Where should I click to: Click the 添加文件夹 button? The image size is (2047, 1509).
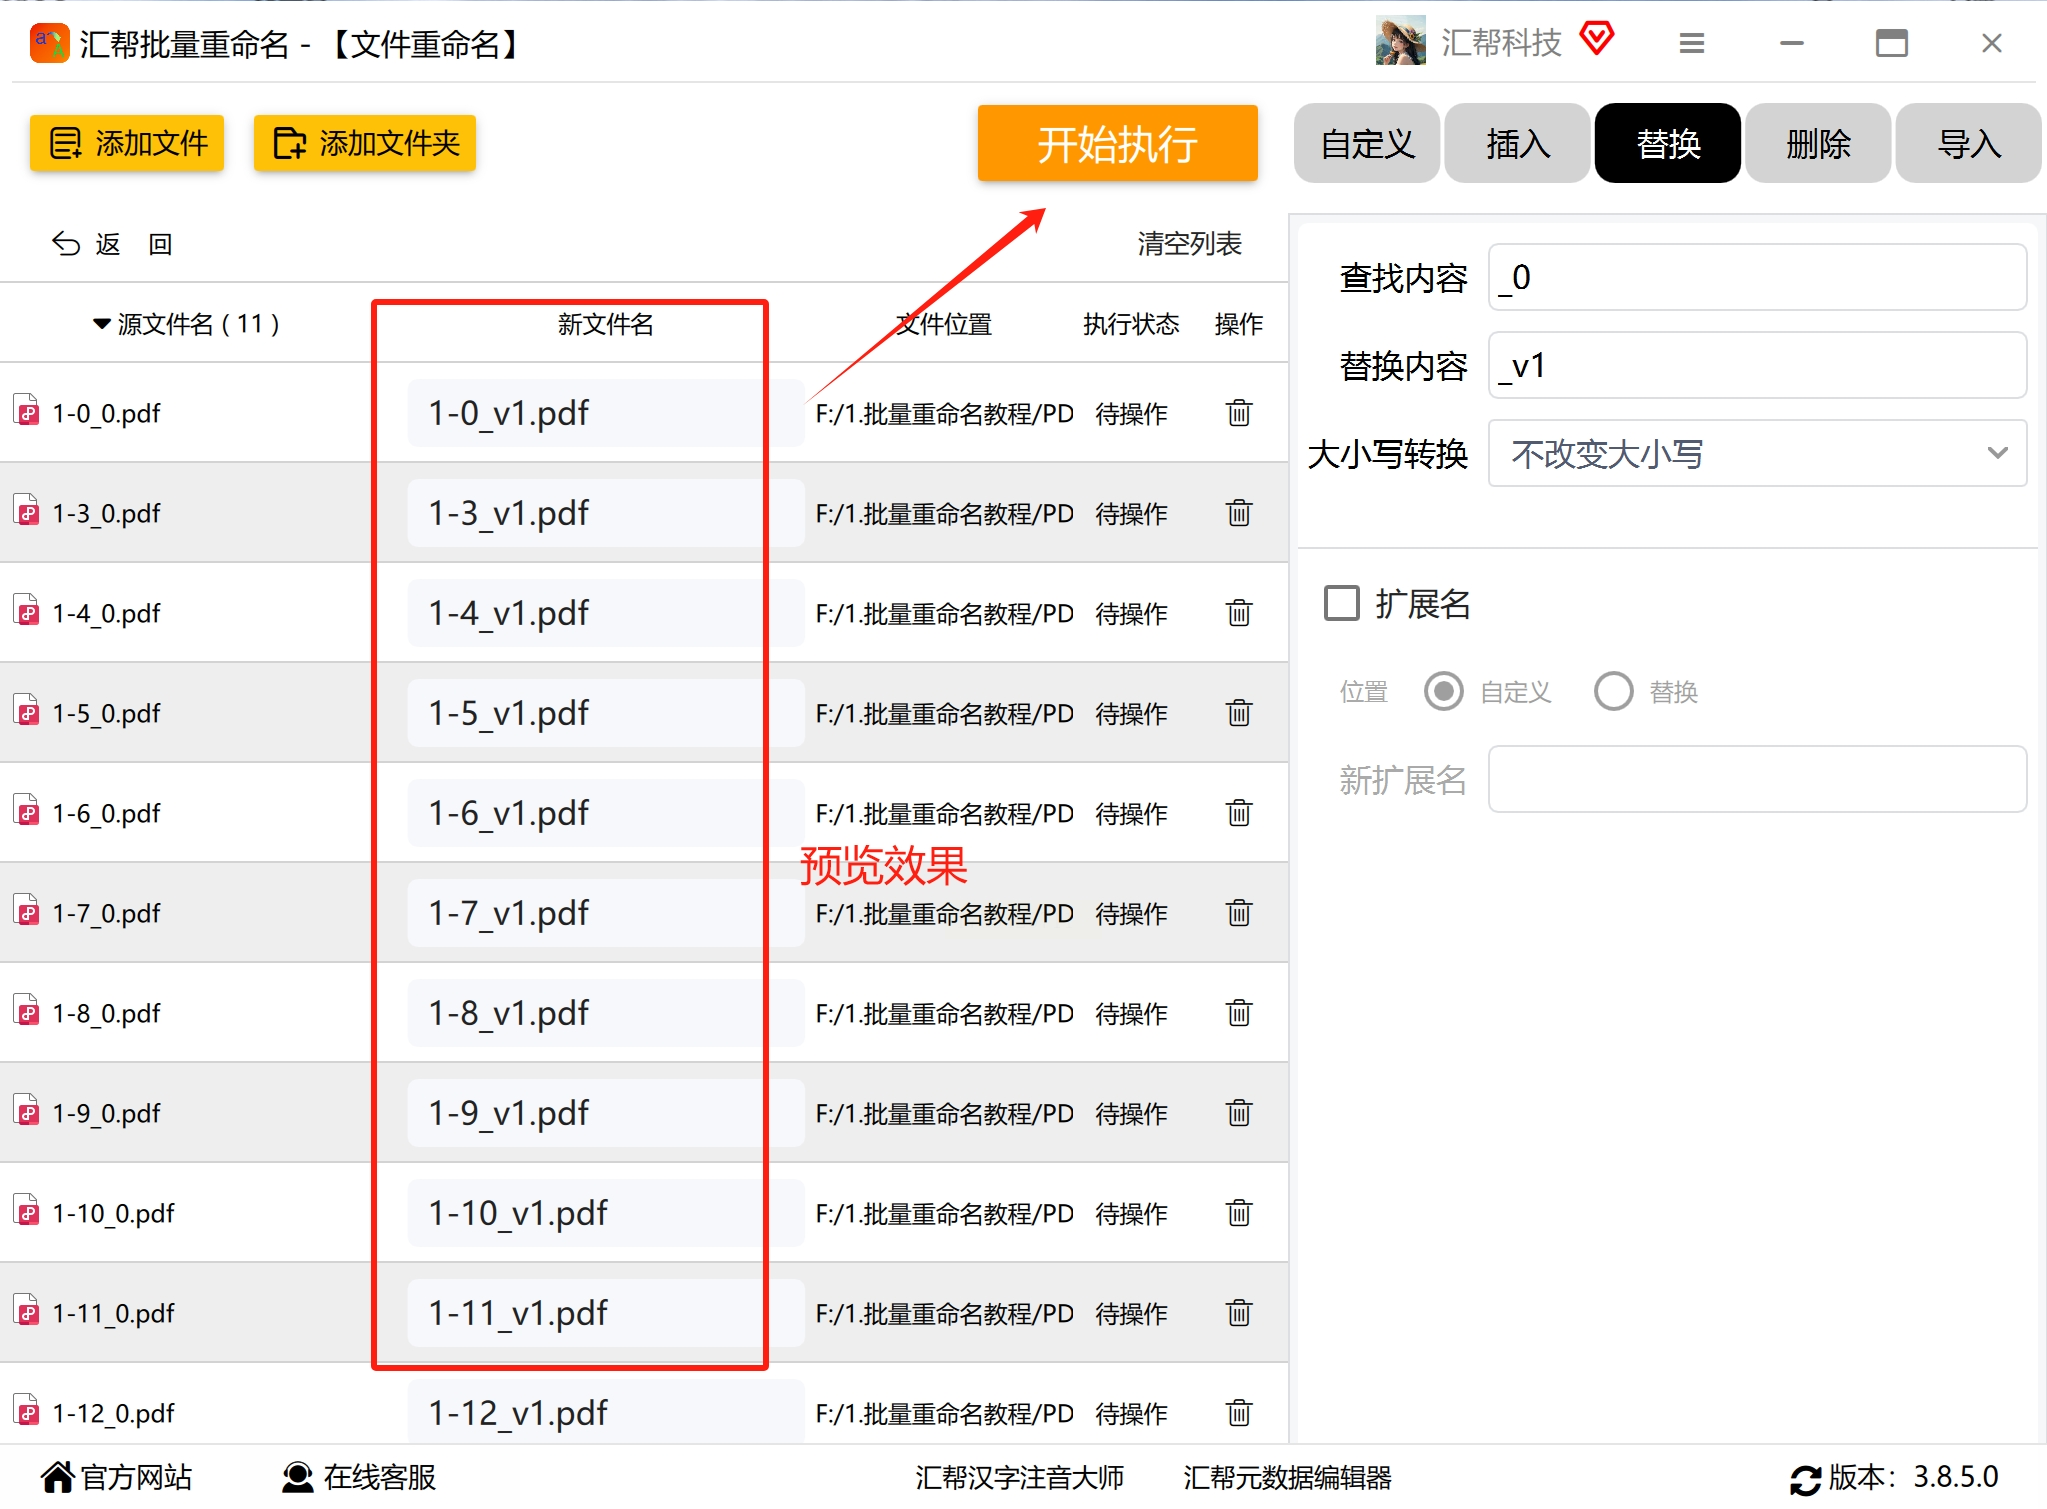click(x=365, y=144)
